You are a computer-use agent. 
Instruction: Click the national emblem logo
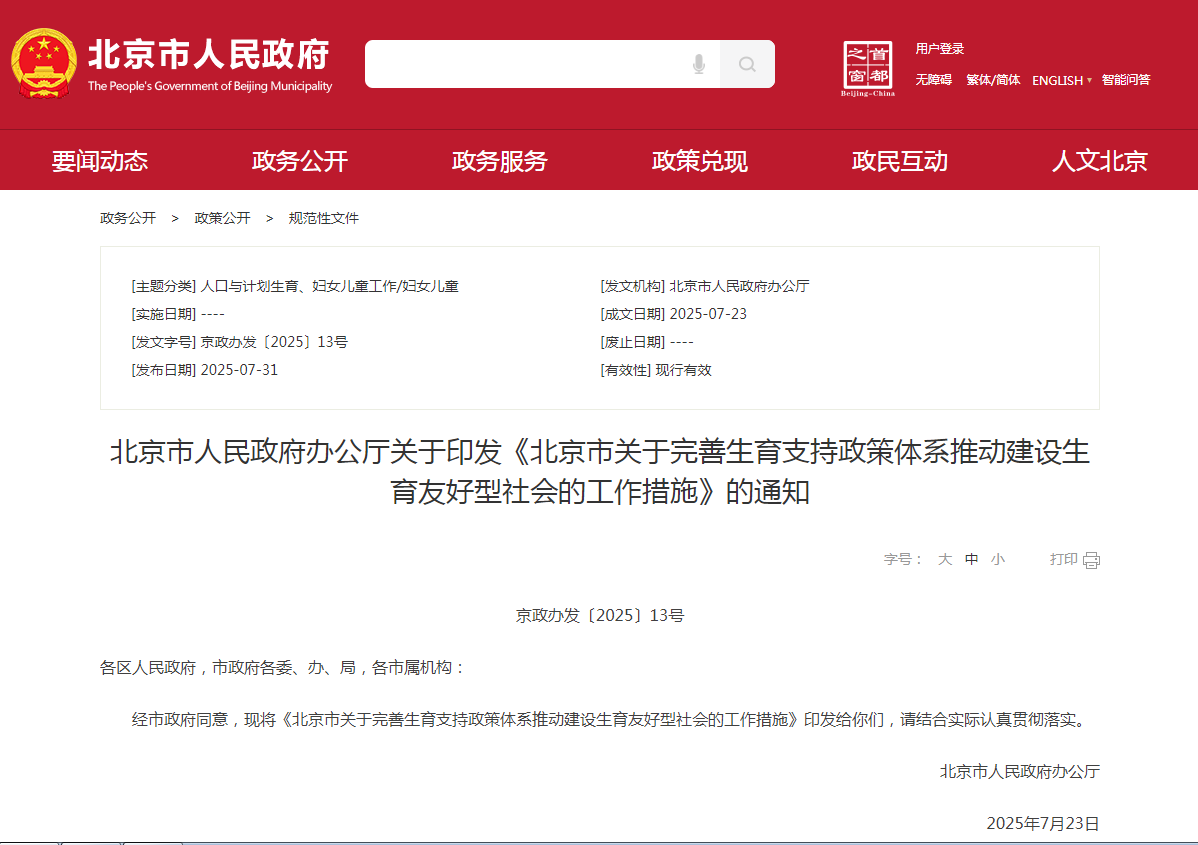[43, 64]
